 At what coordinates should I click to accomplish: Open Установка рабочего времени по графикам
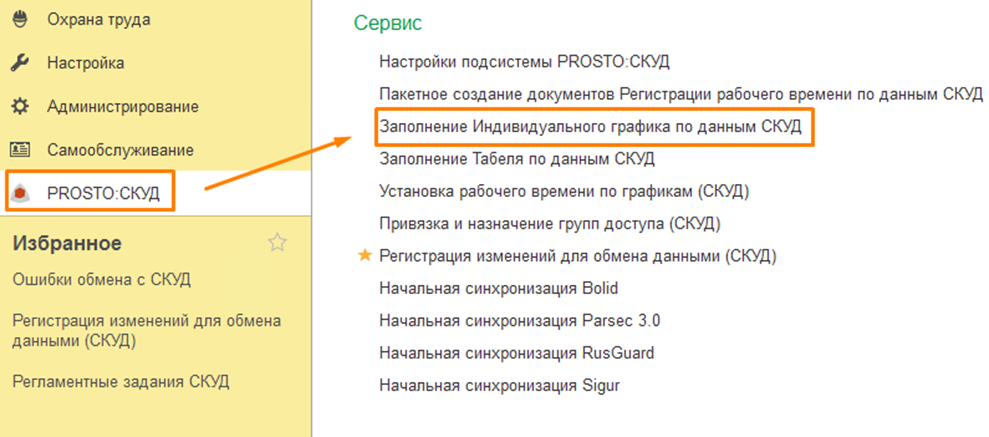pyautogui.click(x=564, y=191)
